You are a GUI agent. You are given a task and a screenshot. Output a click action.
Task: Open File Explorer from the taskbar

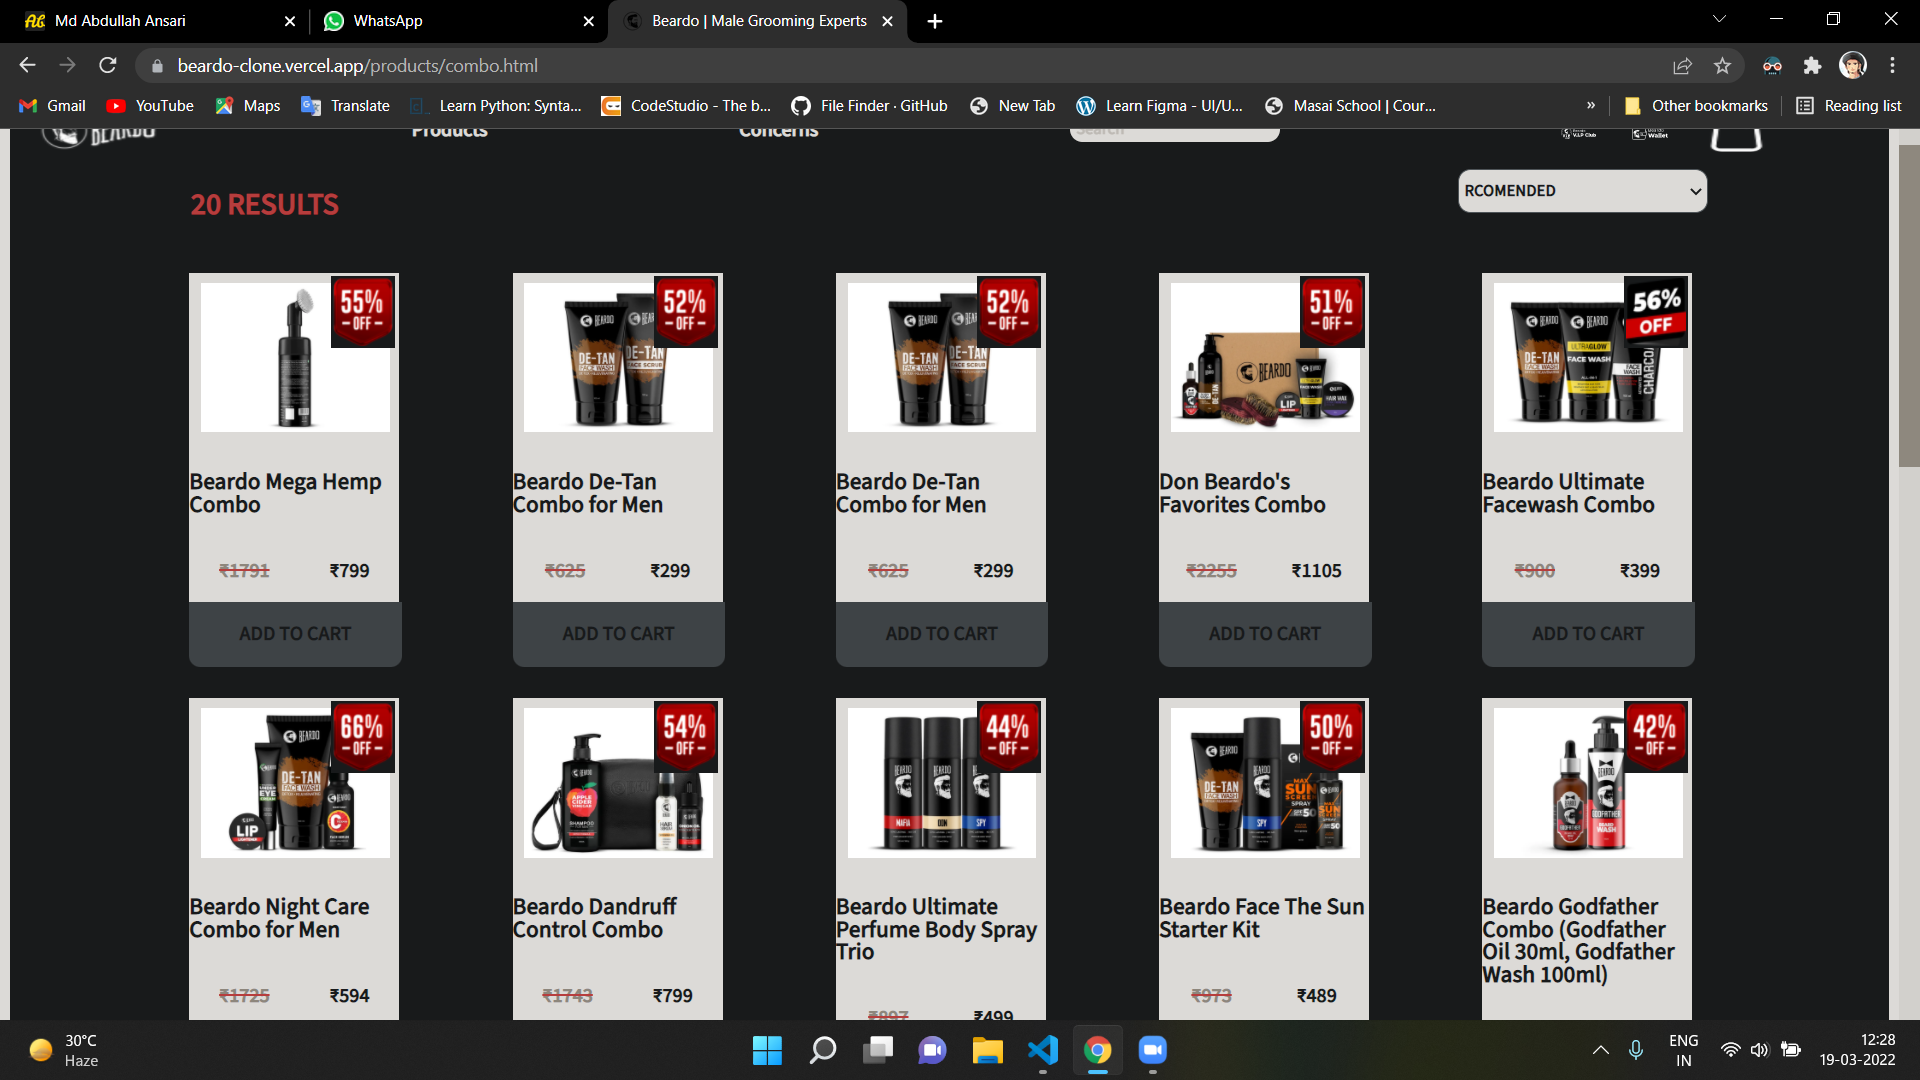click(x=987, y=1050)
